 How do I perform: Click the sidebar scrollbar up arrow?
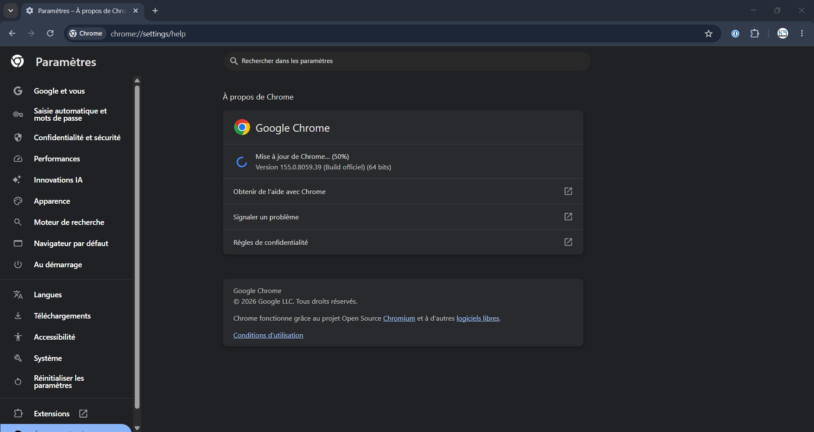pos(137,80)
